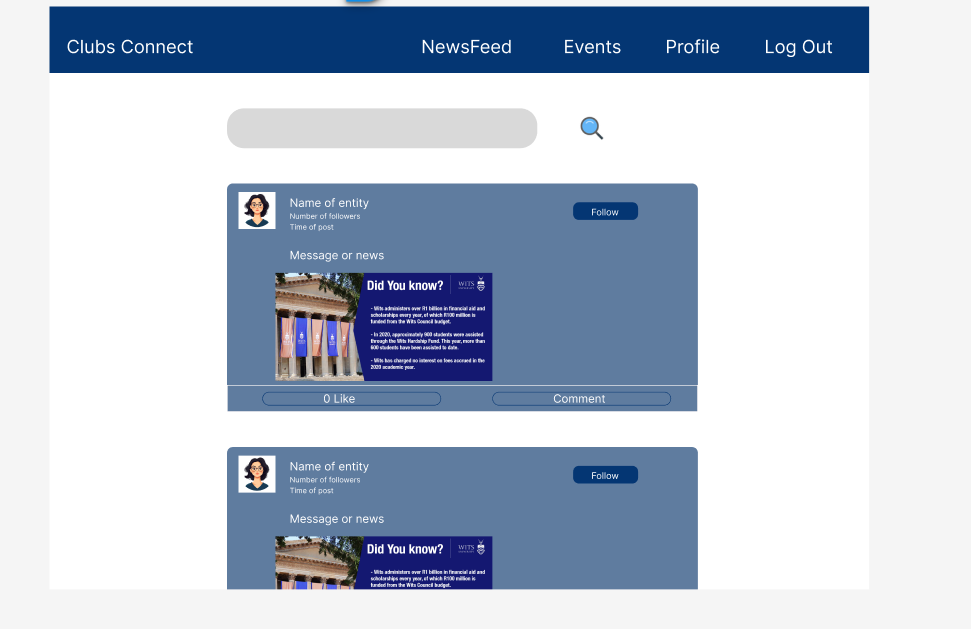The image size is (971, 629).
Task: Click the Comment button on first post
Action: (581, 399)
